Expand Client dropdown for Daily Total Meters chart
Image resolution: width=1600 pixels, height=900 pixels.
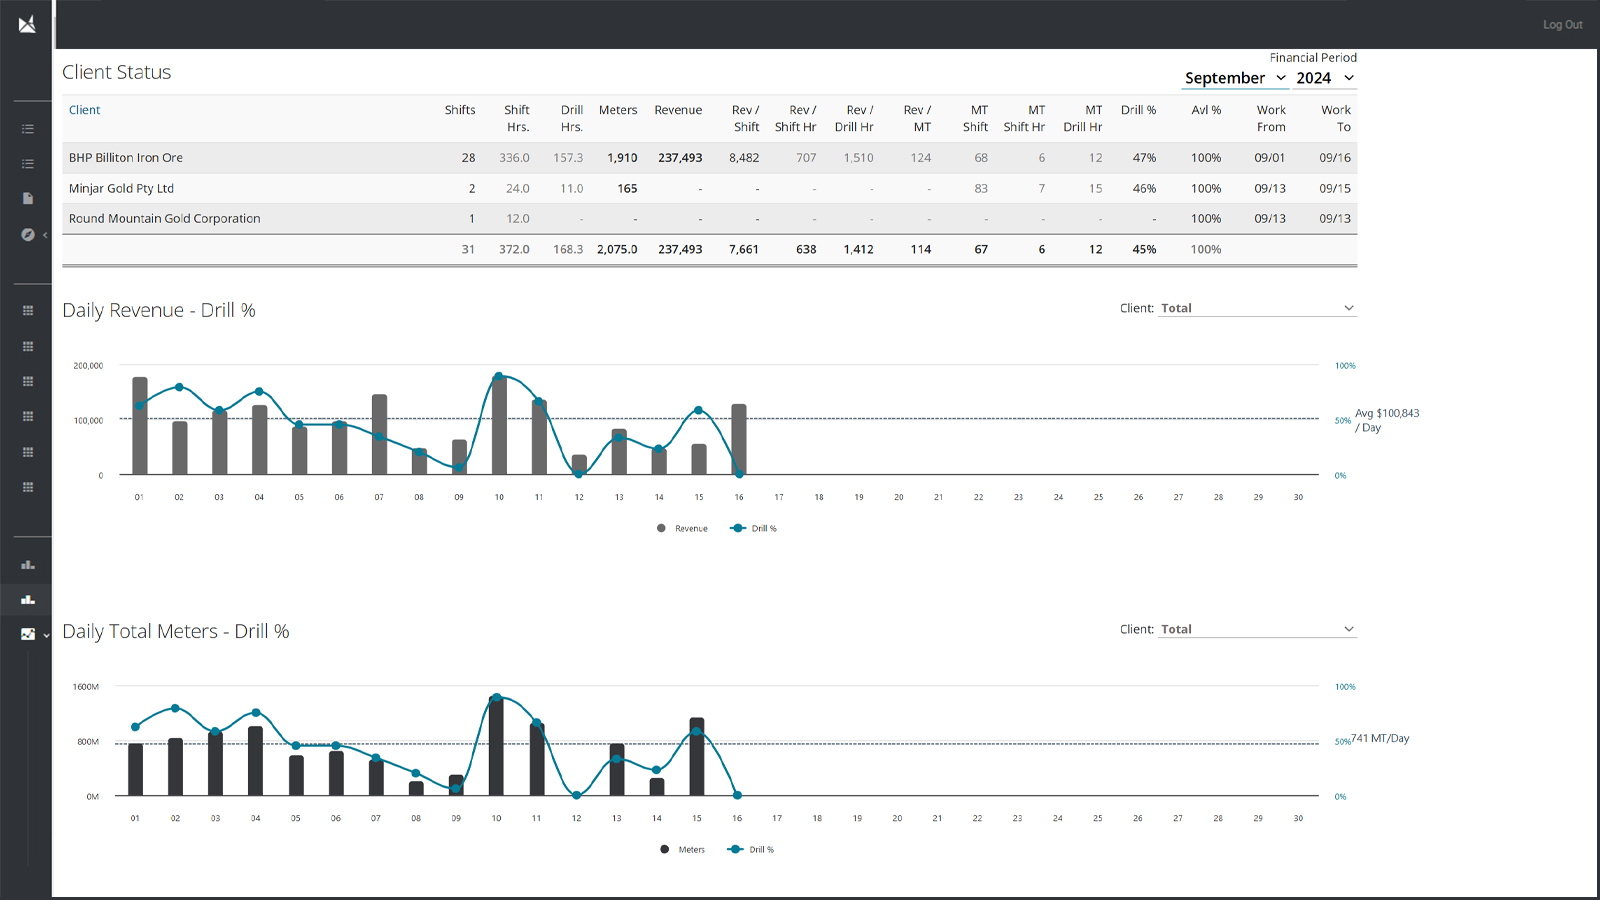tap(1257, 629)
